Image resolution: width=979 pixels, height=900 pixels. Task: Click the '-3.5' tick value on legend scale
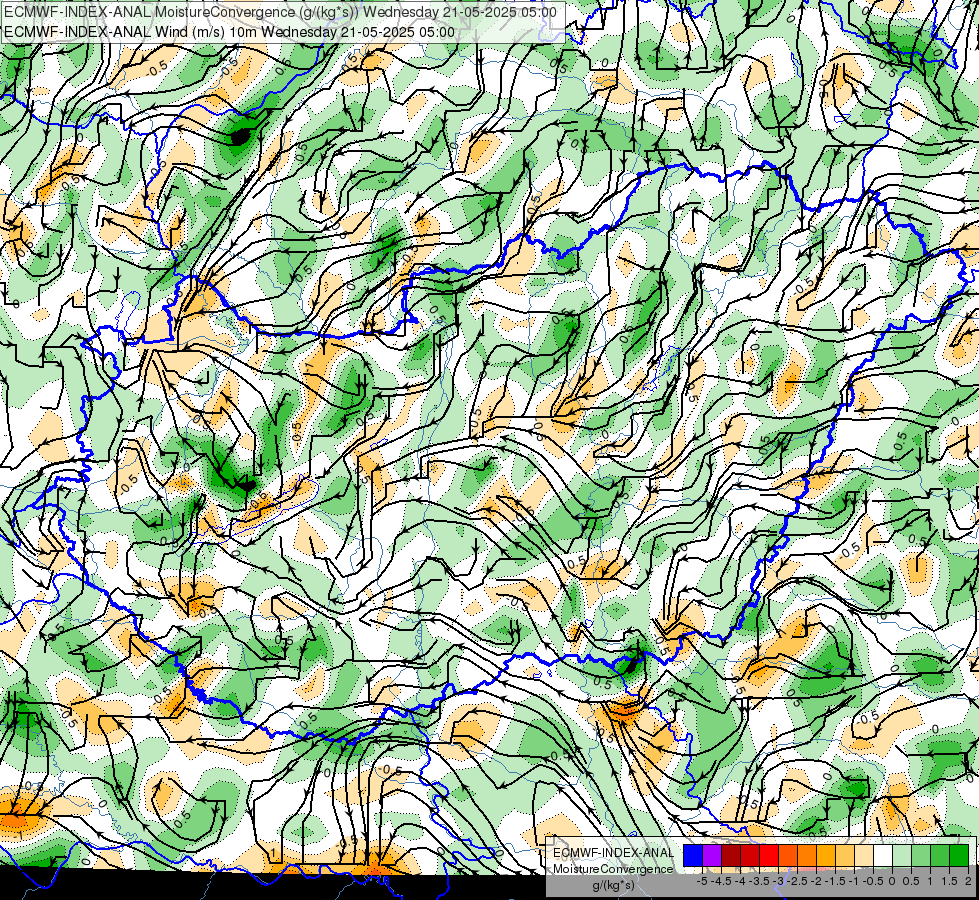759,881
